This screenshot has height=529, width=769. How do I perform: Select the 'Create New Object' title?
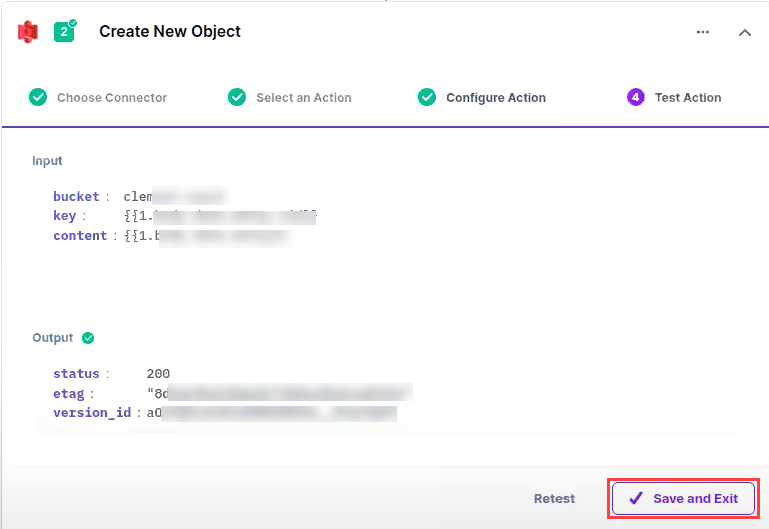(x=170, y=31)
